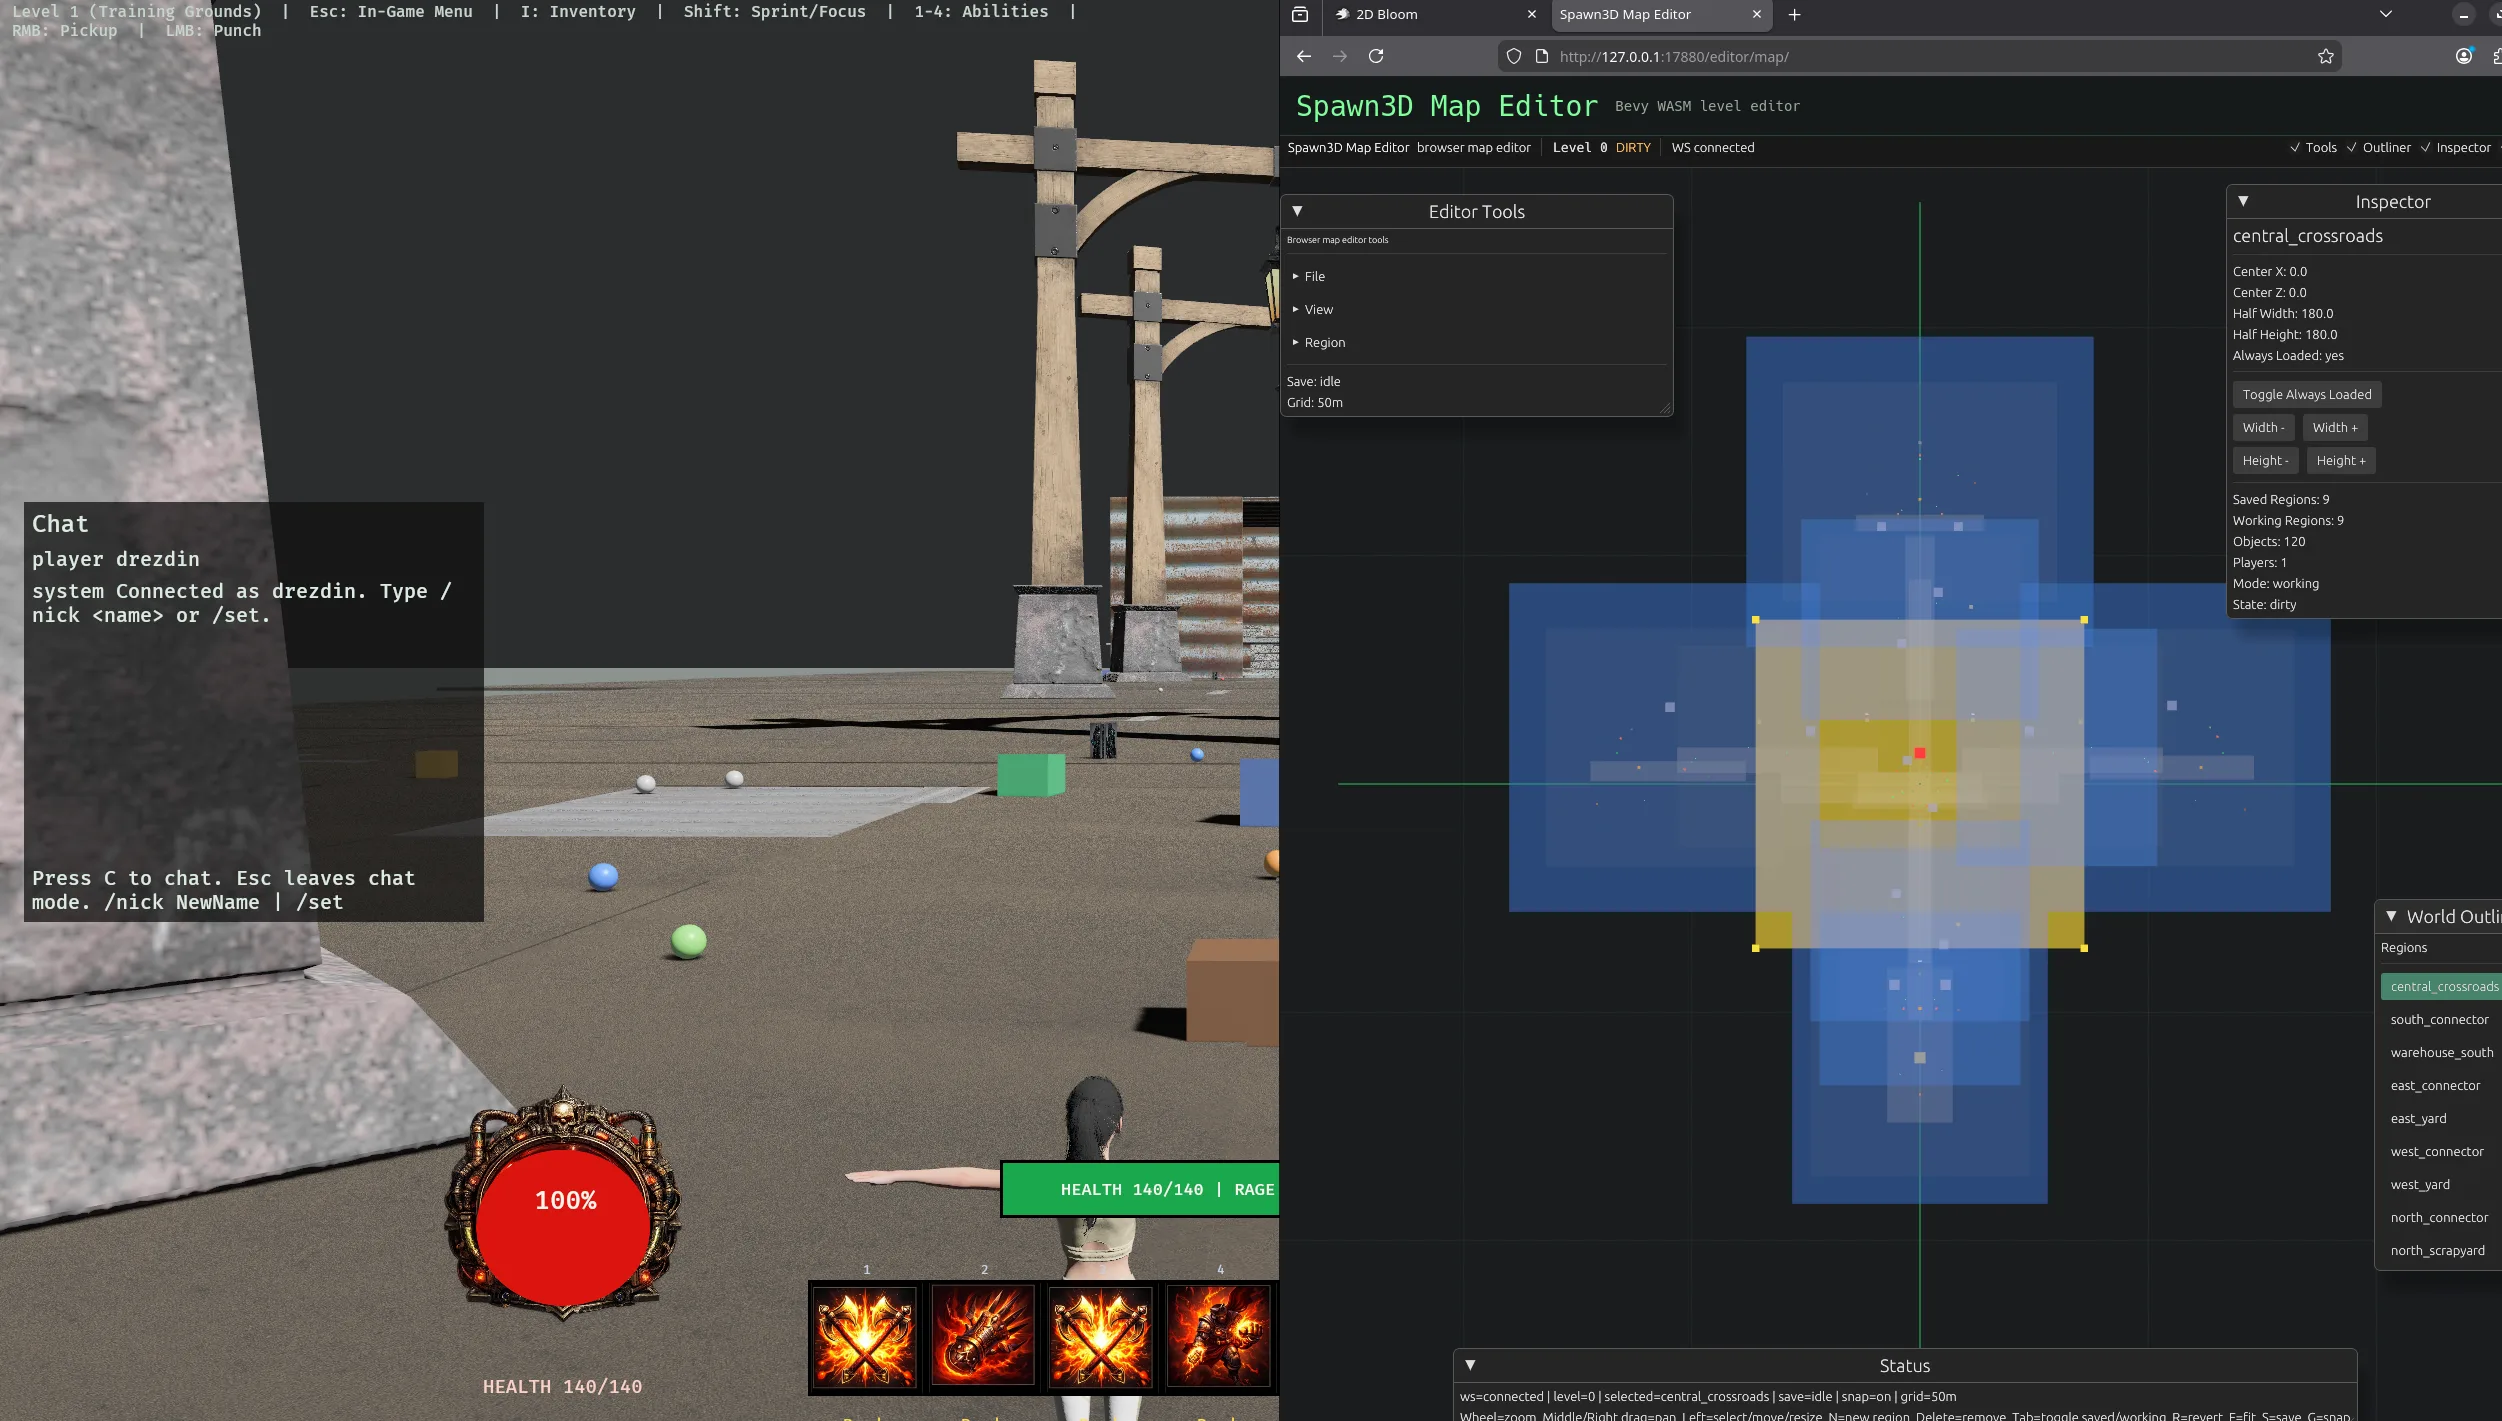
Task: Click the green HEALTH 140/140 rage bar
Action: coord(1140,1189)
